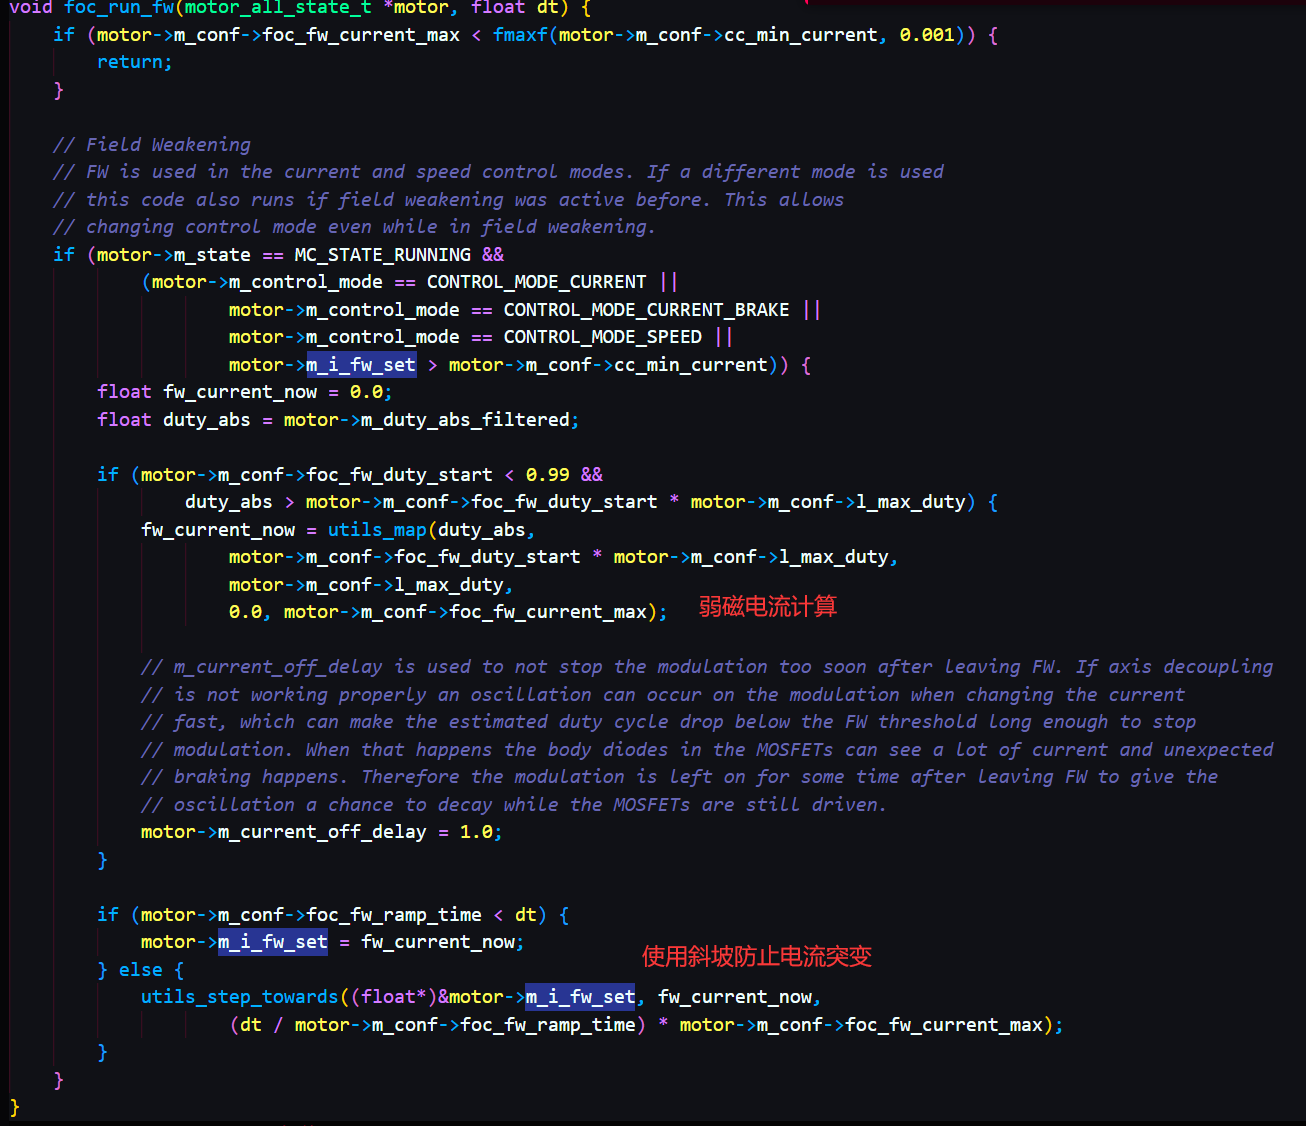Click the value 1.0 assigned to m_current_off_delay
The width and height of the screenshot is (1306, 1126).
(476, 832)
